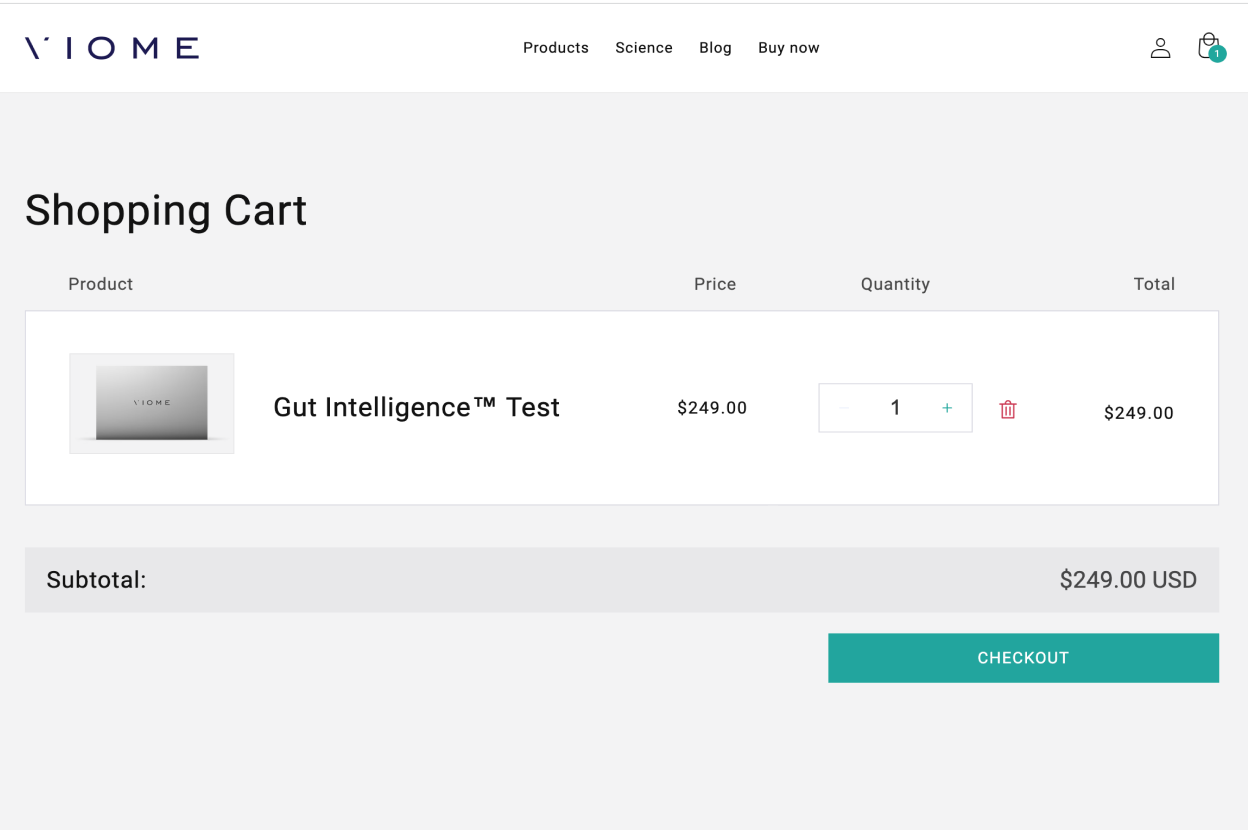This screenshot has width=1248, height=830.
Task: Increase quantity with the plus button
Action: [x=947, y=408]
